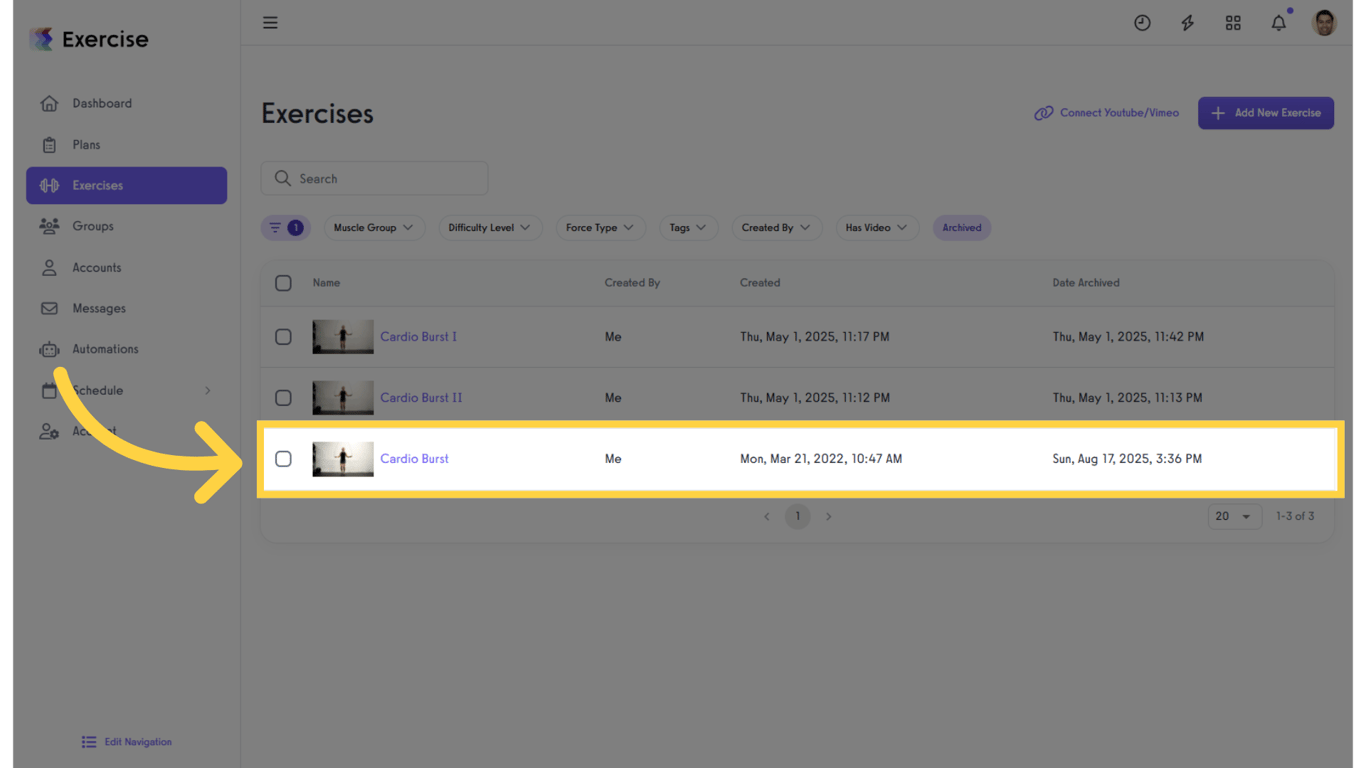1366x768 pixels.
Task: Open the Cardio Burst exercise thumbnail
Action: [342, 459]
